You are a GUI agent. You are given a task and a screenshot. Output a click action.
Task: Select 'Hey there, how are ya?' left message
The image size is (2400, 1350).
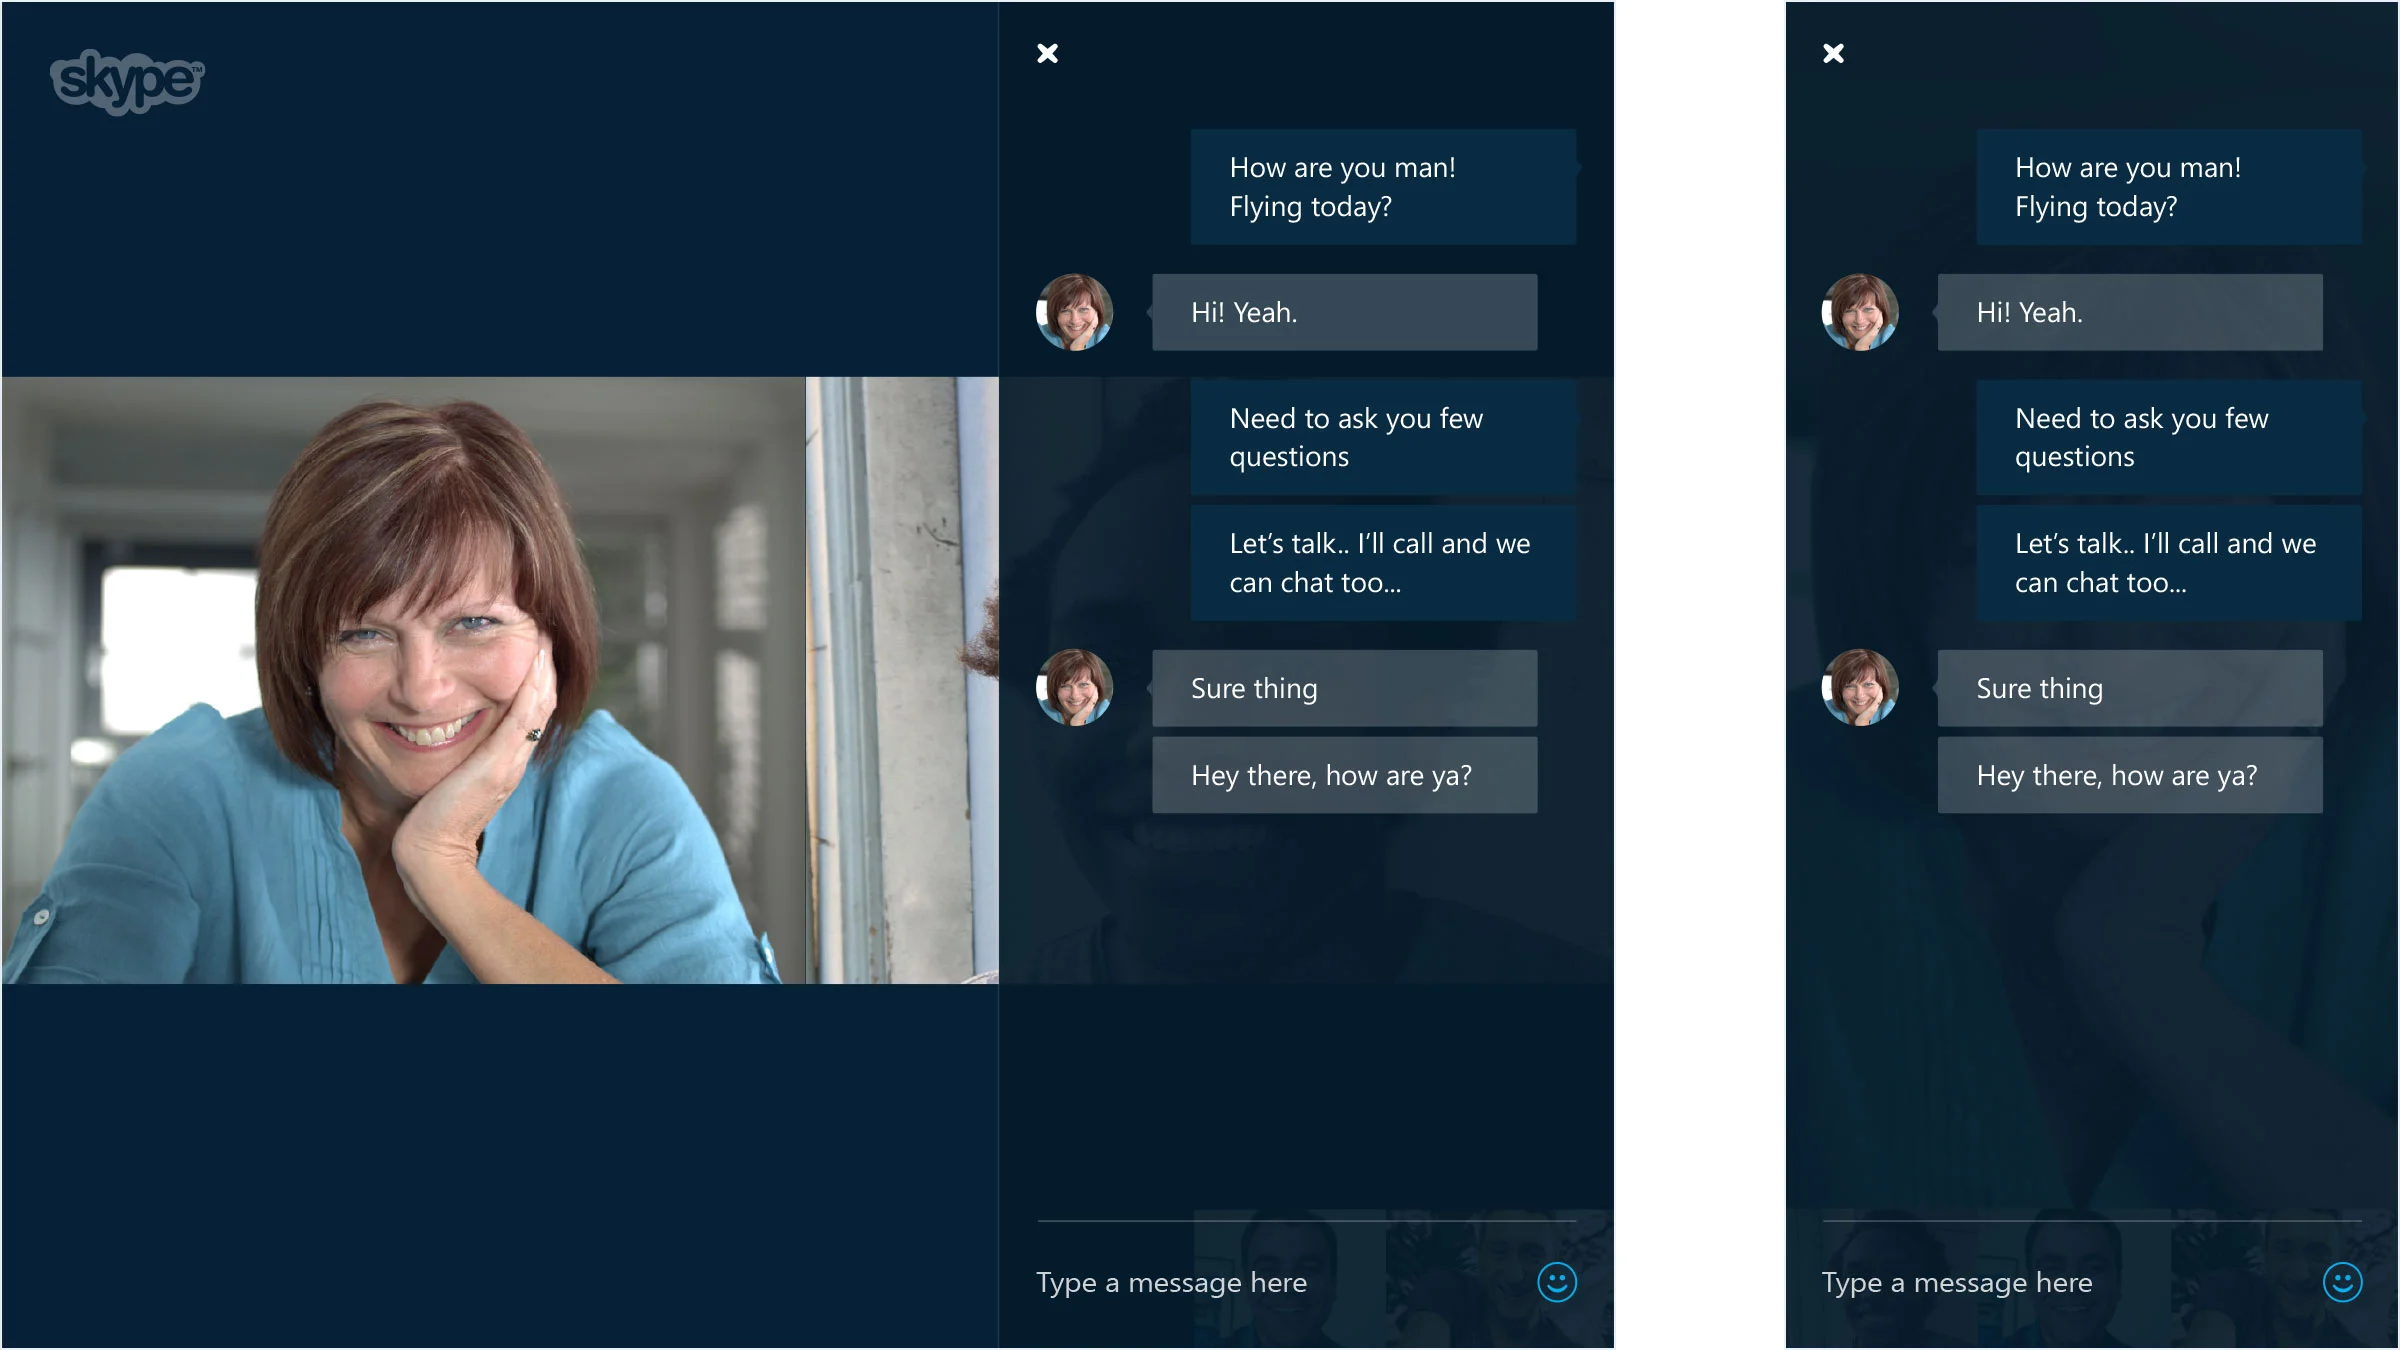coord(1344,775)
